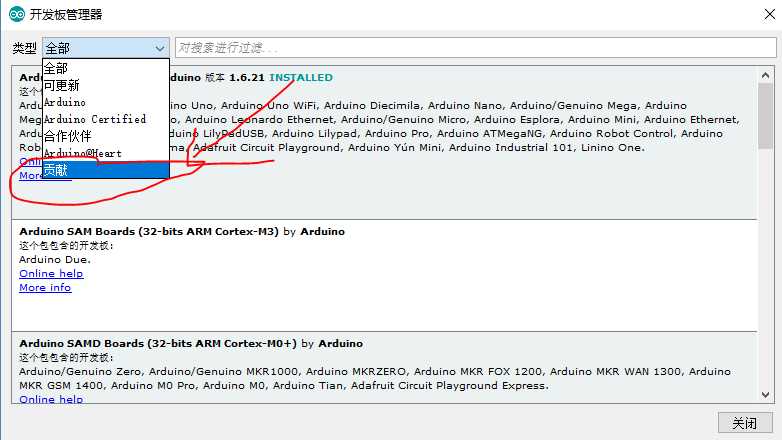Click the INSTALLED status label

point(301,77)
